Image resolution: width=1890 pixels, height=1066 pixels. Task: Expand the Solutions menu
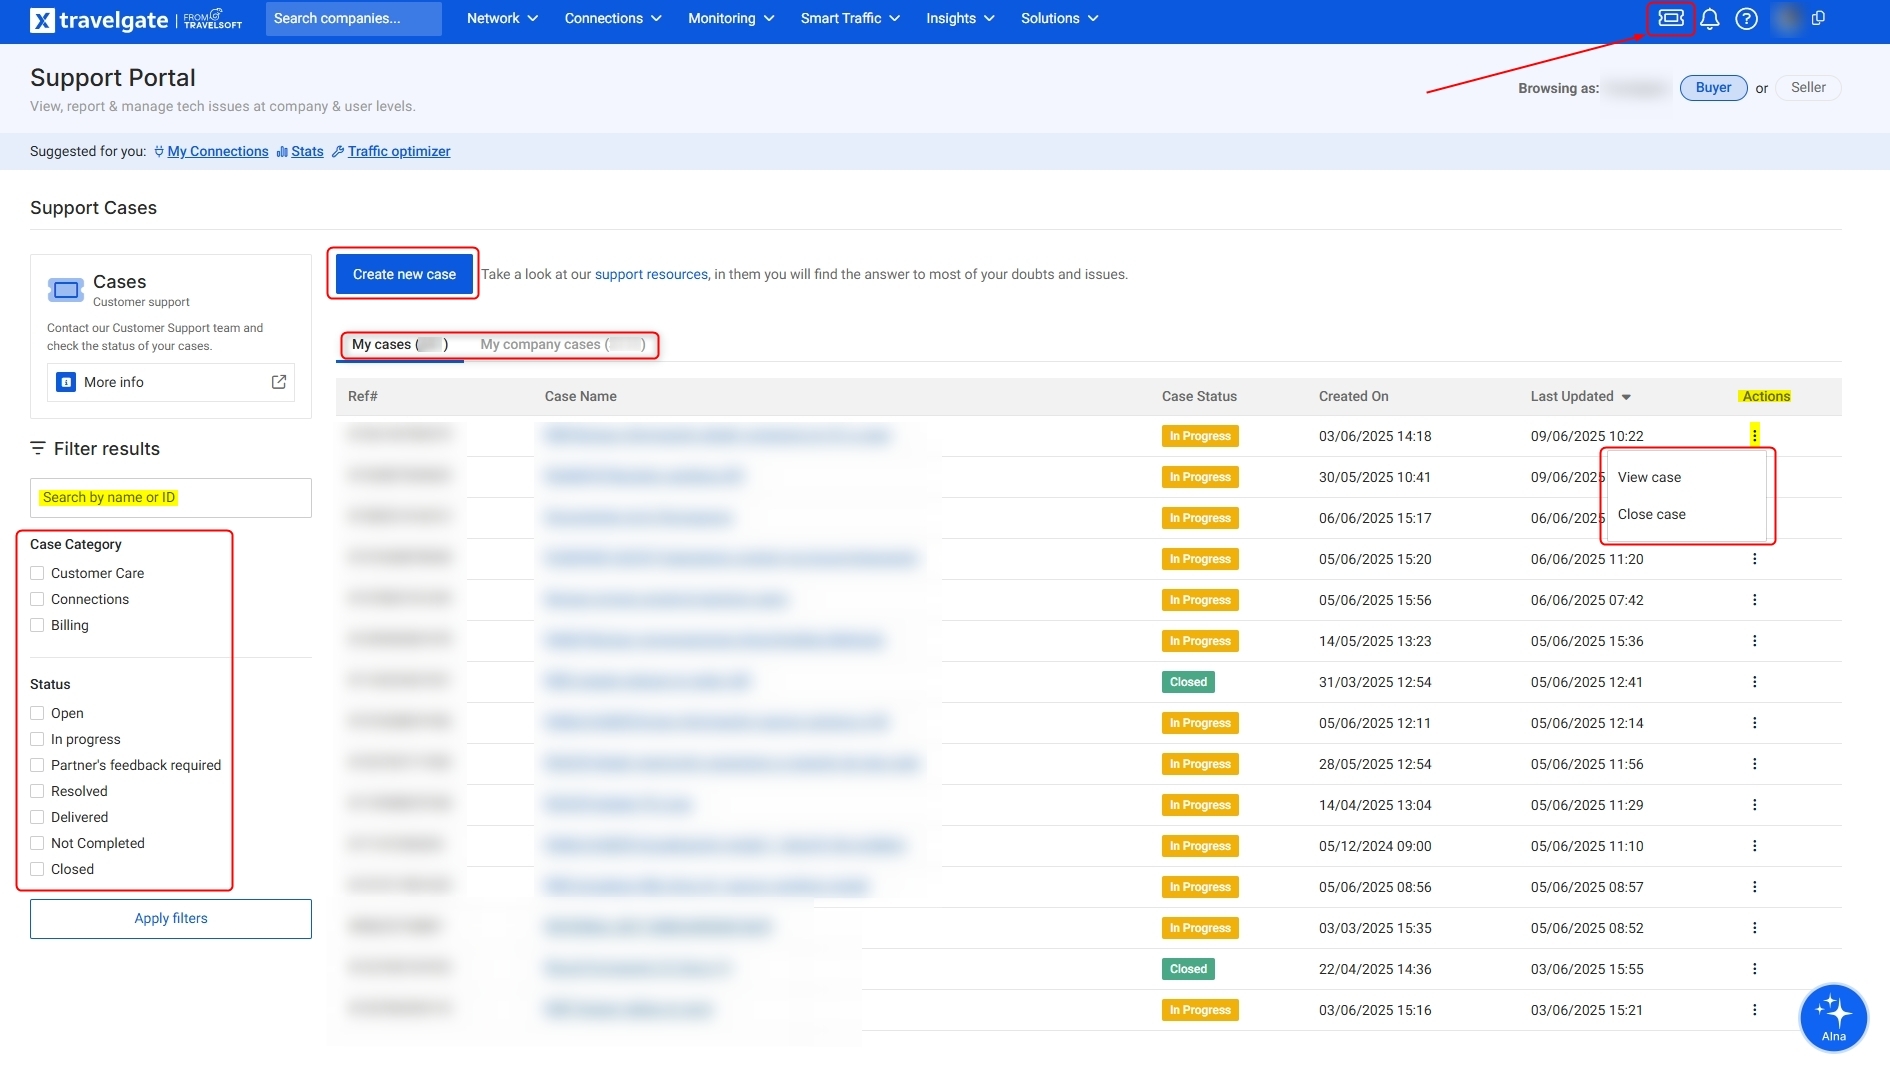1059,18
